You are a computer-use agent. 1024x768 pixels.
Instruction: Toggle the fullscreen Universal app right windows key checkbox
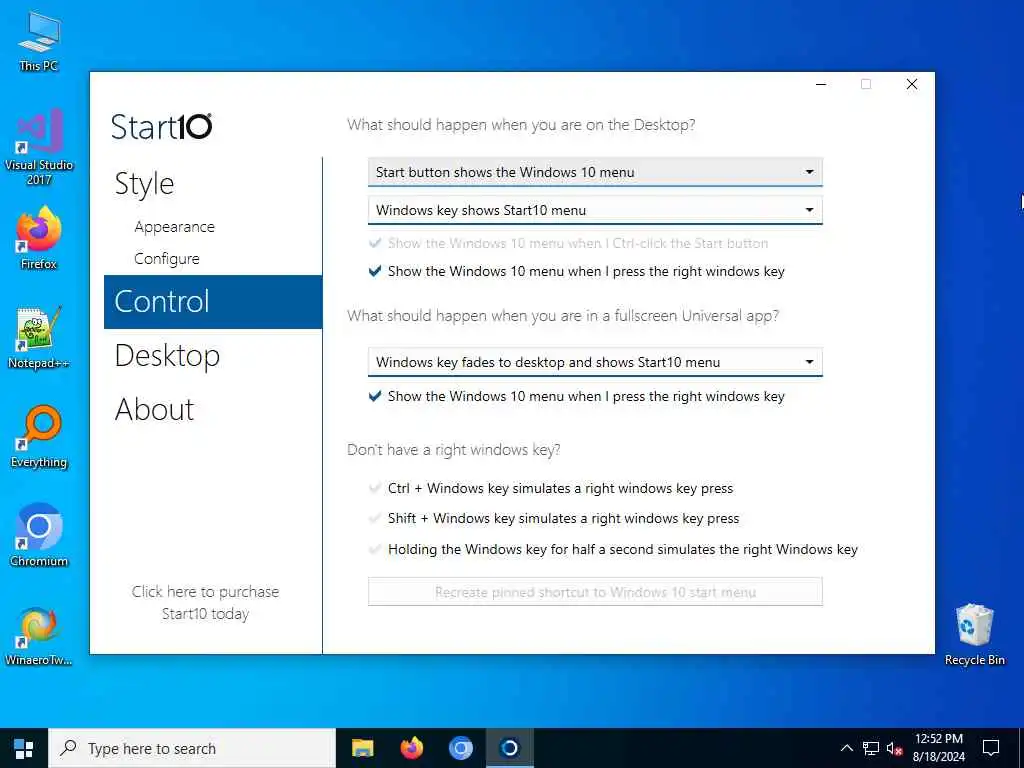click(375, 396)
